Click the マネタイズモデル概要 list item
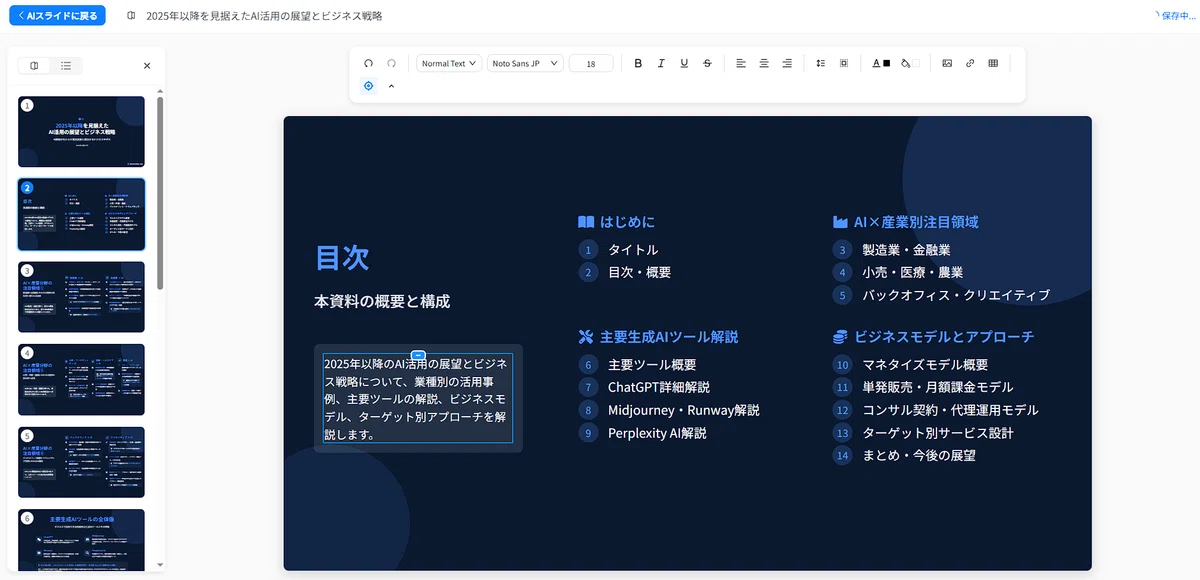This screenshot has width=1200, height=580. click(925, 365)
